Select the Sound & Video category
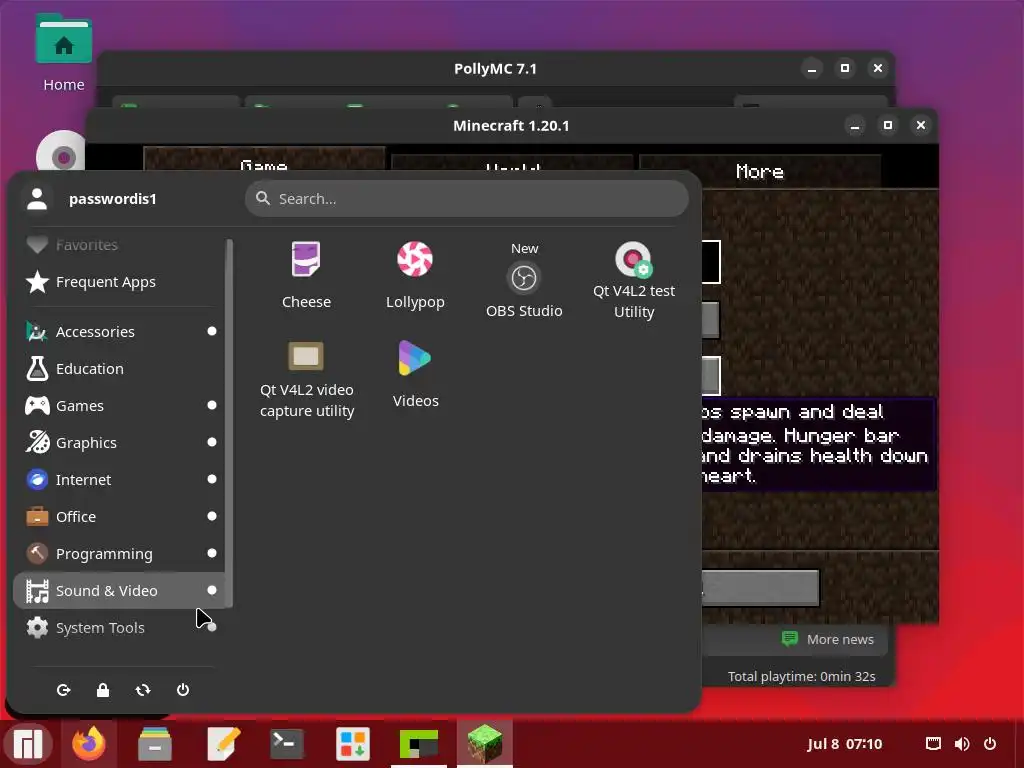This screenshot has width=1024, height=768. pyautogui.click(x=120, y=591)
